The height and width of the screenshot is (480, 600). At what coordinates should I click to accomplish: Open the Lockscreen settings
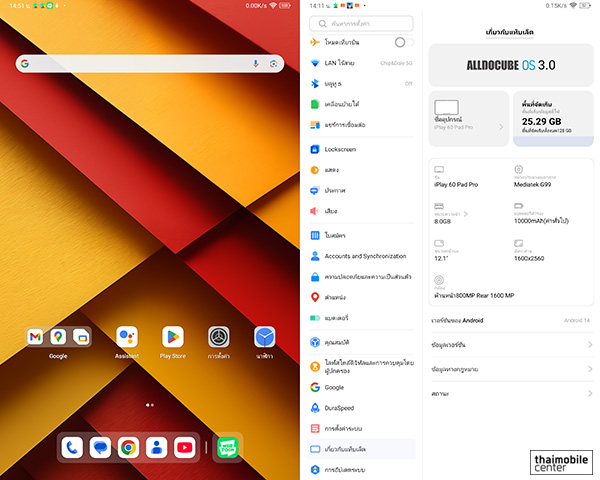point(361,149)
